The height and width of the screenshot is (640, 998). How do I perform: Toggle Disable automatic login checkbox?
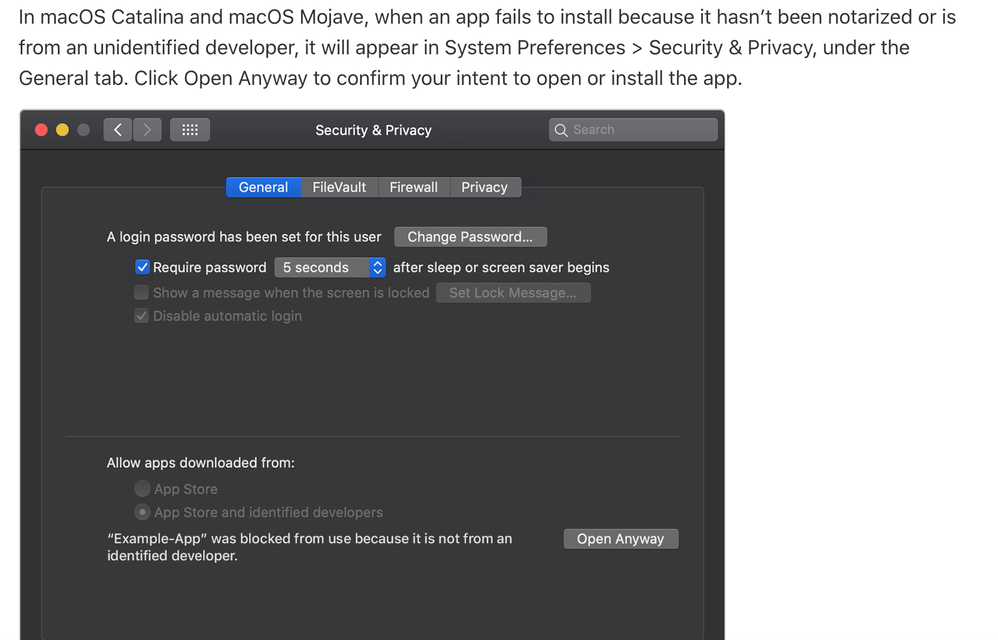142,316
